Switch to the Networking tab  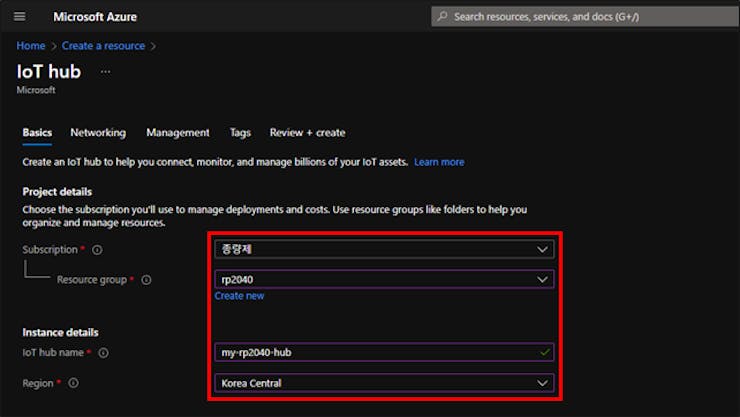point(98,133)
